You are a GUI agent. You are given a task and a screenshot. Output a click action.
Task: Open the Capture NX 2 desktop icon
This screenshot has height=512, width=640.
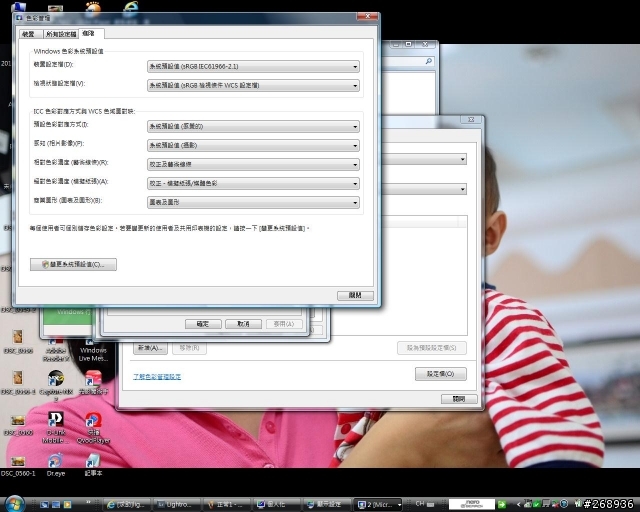56,384
